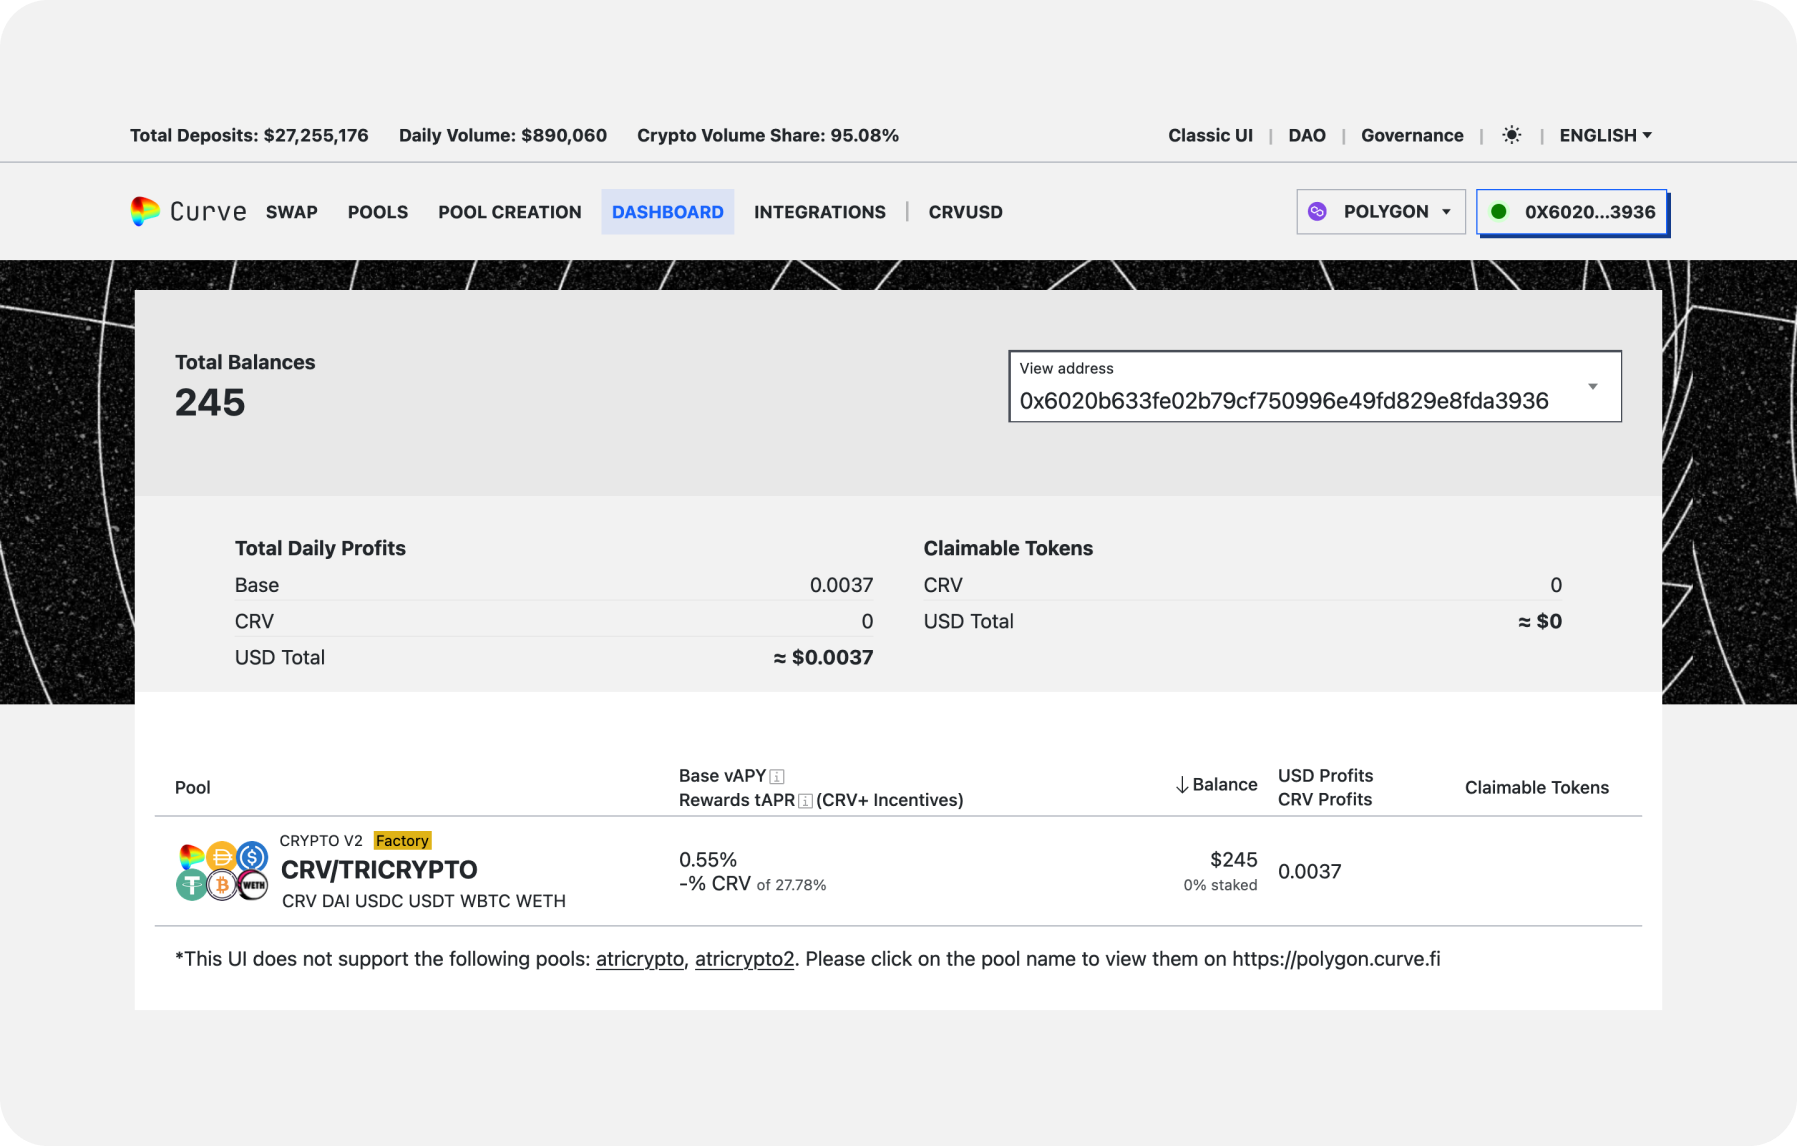The image size is (1797, 1146).
Task: Click the CRV token icon in pool row
Action: click(x=191, y=856)
